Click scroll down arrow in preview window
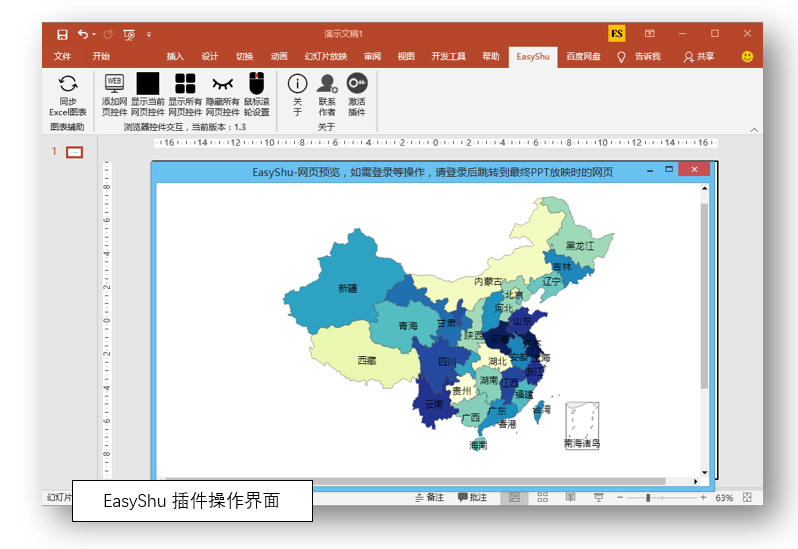The width and height of the screenshot is (798, 549). (704, 473)
